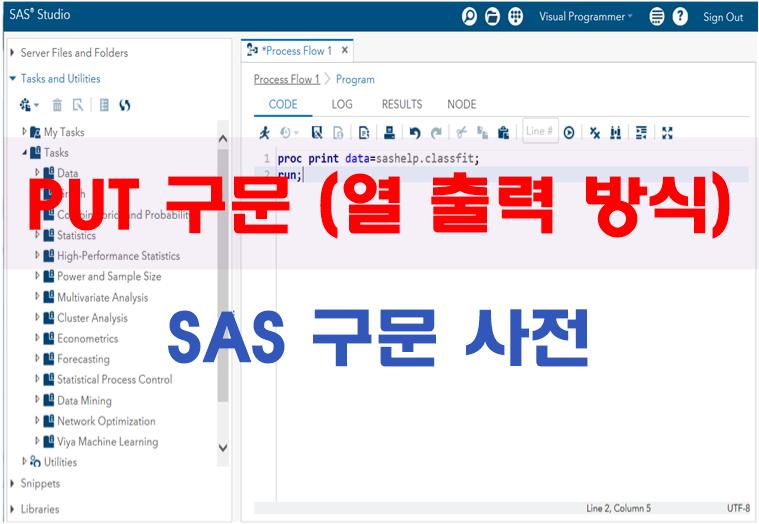This screenshot has width=759, height=524.
Task: Click the tasks tree scroll down arrow
Action: click(x=223, y=448)
